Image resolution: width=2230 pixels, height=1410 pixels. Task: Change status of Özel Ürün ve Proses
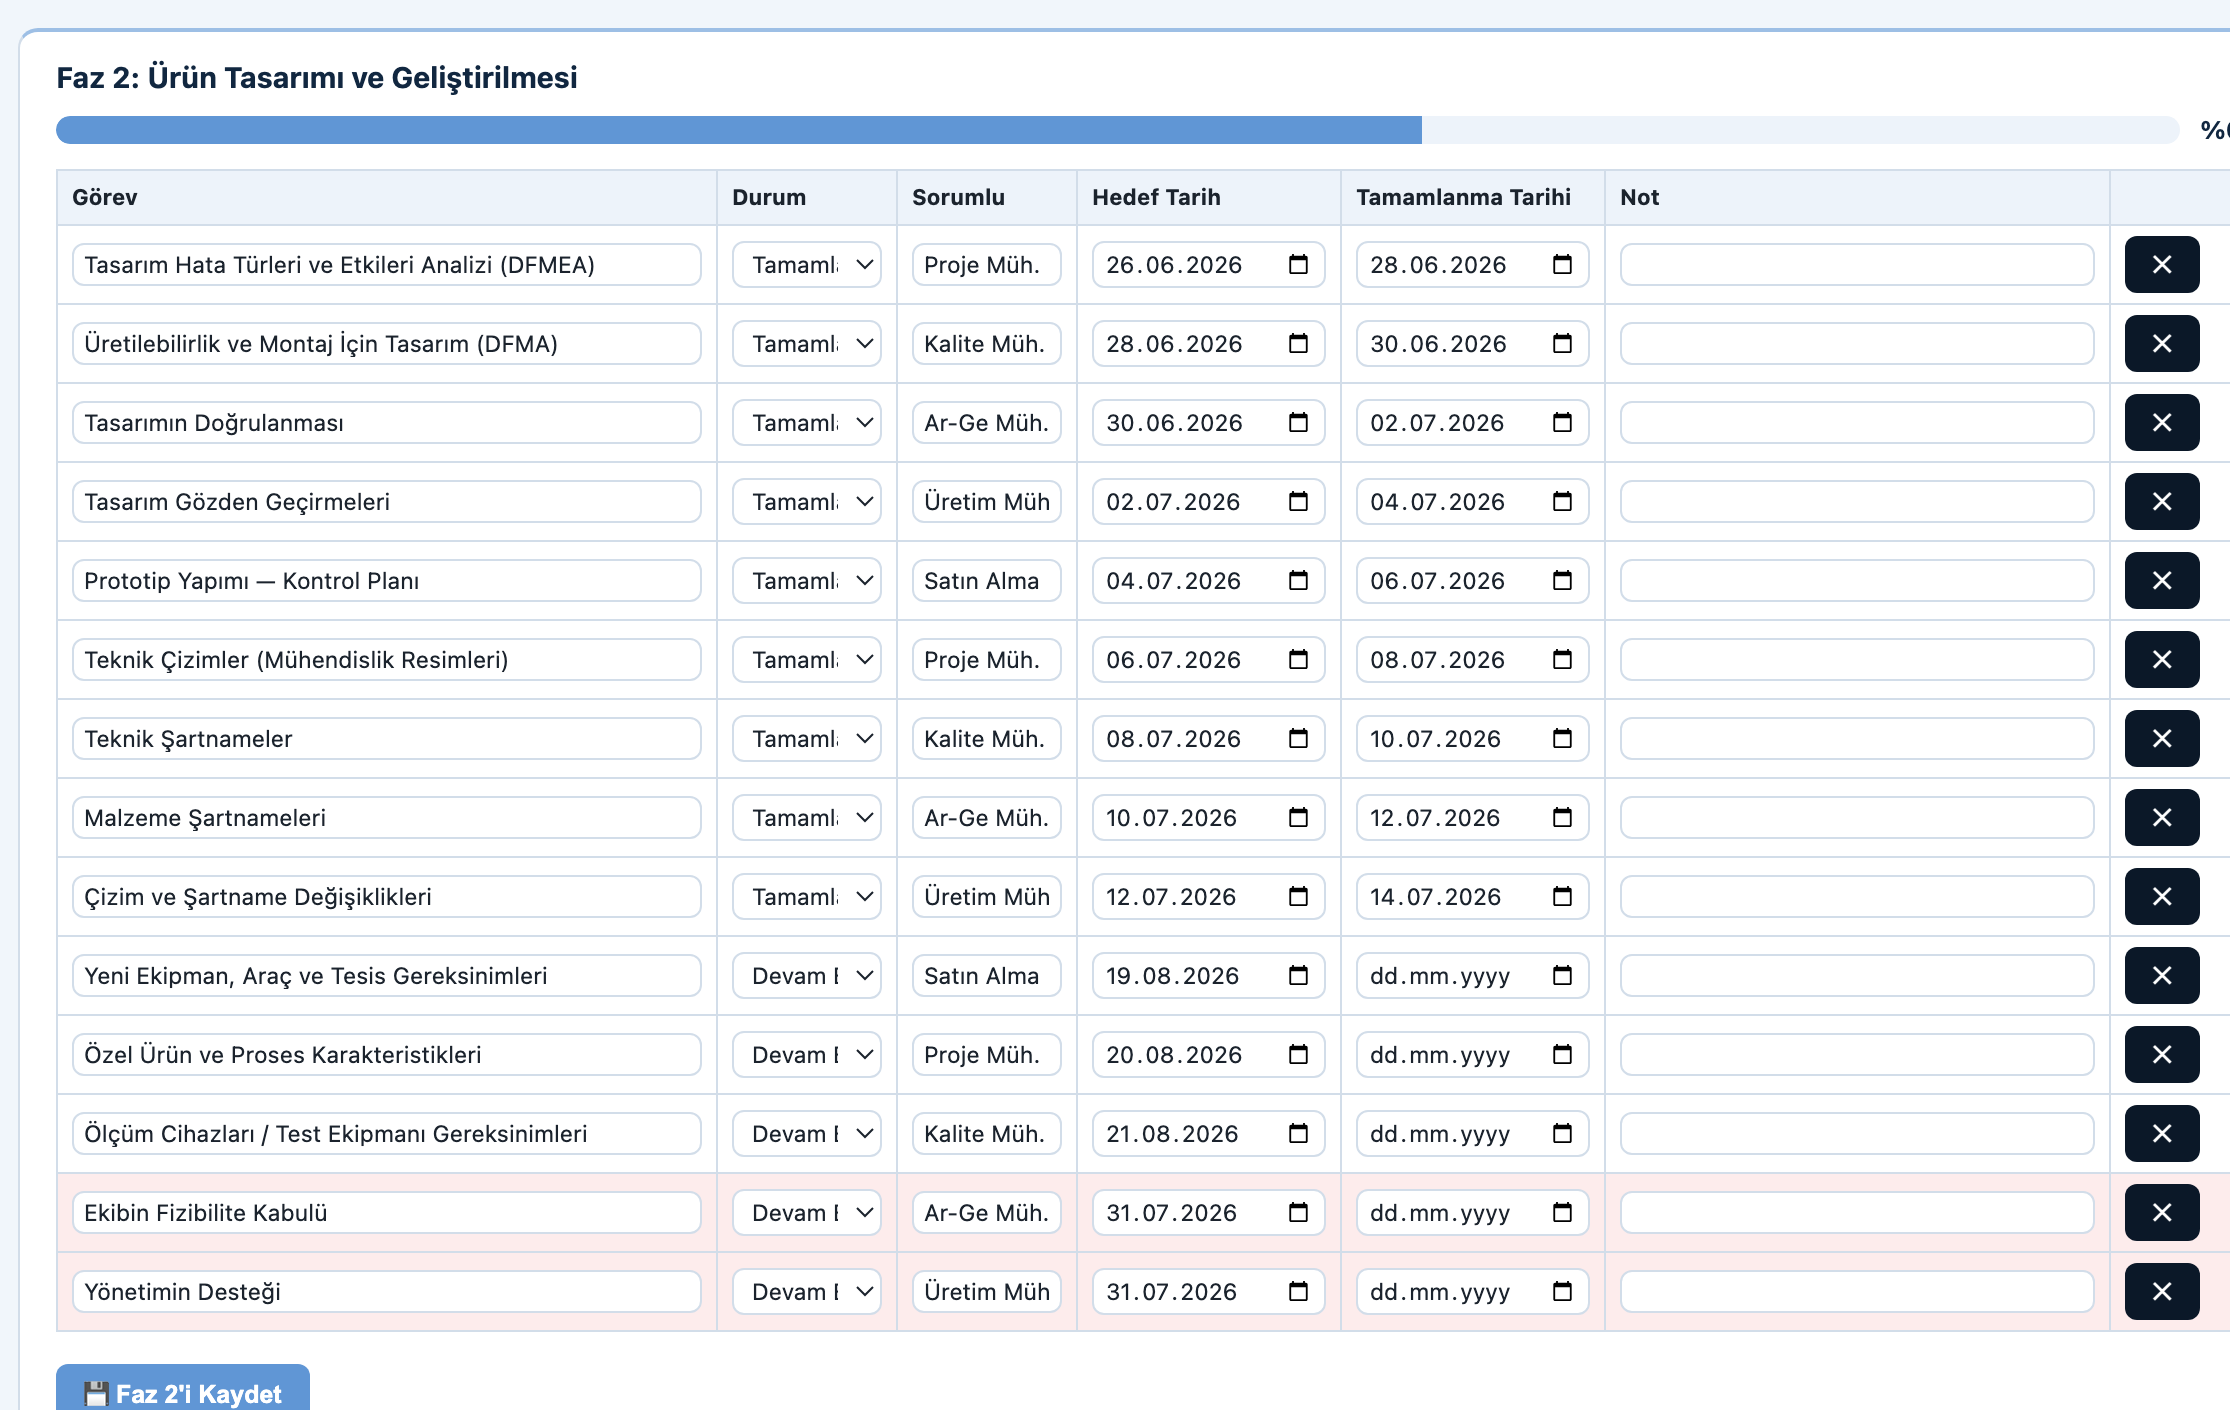pyautogui.click(x=807, y=1055)
